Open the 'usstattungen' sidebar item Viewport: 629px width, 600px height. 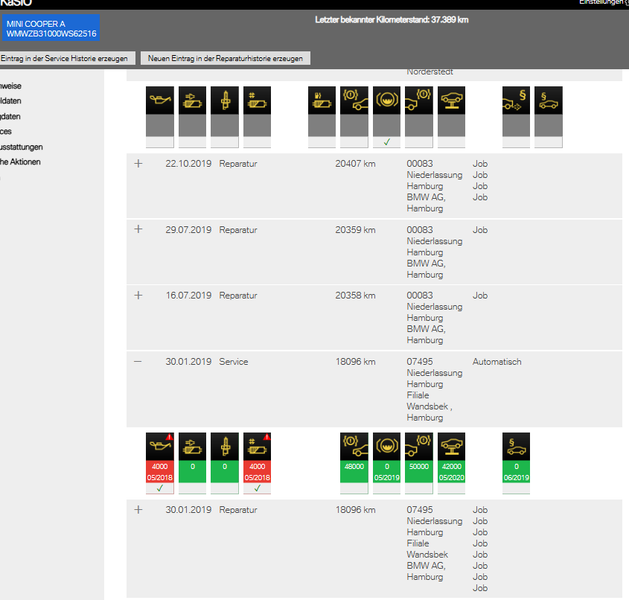pos(21,147)
